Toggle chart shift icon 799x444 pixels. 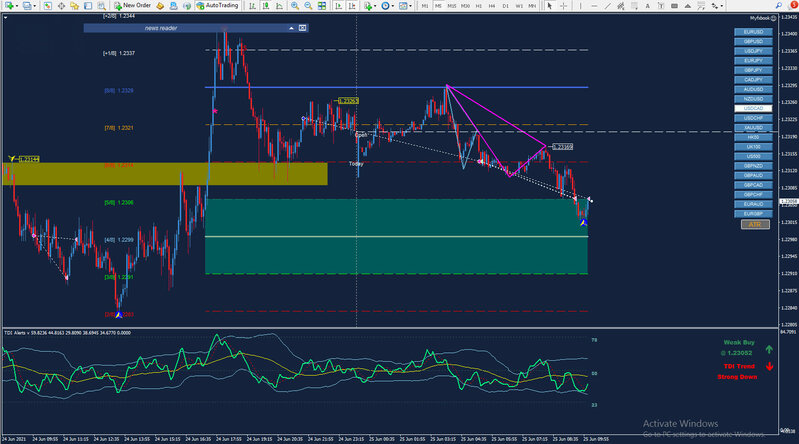pos(352,6)
